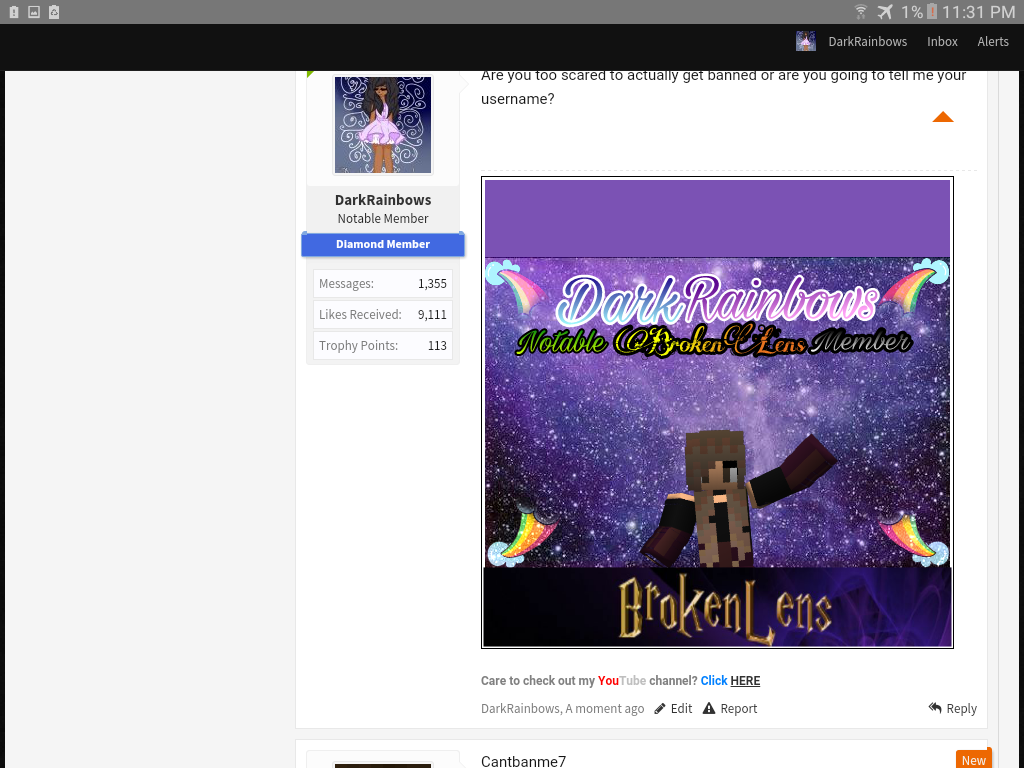Viewport: 1024px width, 768px height.
Task: Tap the third notification icon in status bar
Action: click(54, 12)
